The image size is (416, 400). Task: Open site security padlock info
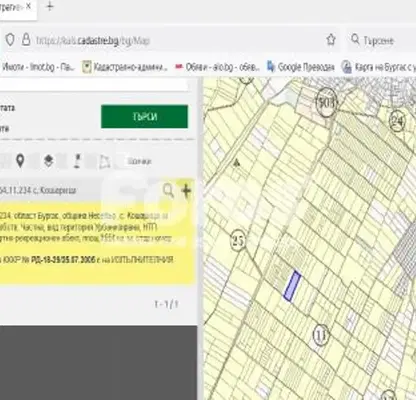(26, 40)
